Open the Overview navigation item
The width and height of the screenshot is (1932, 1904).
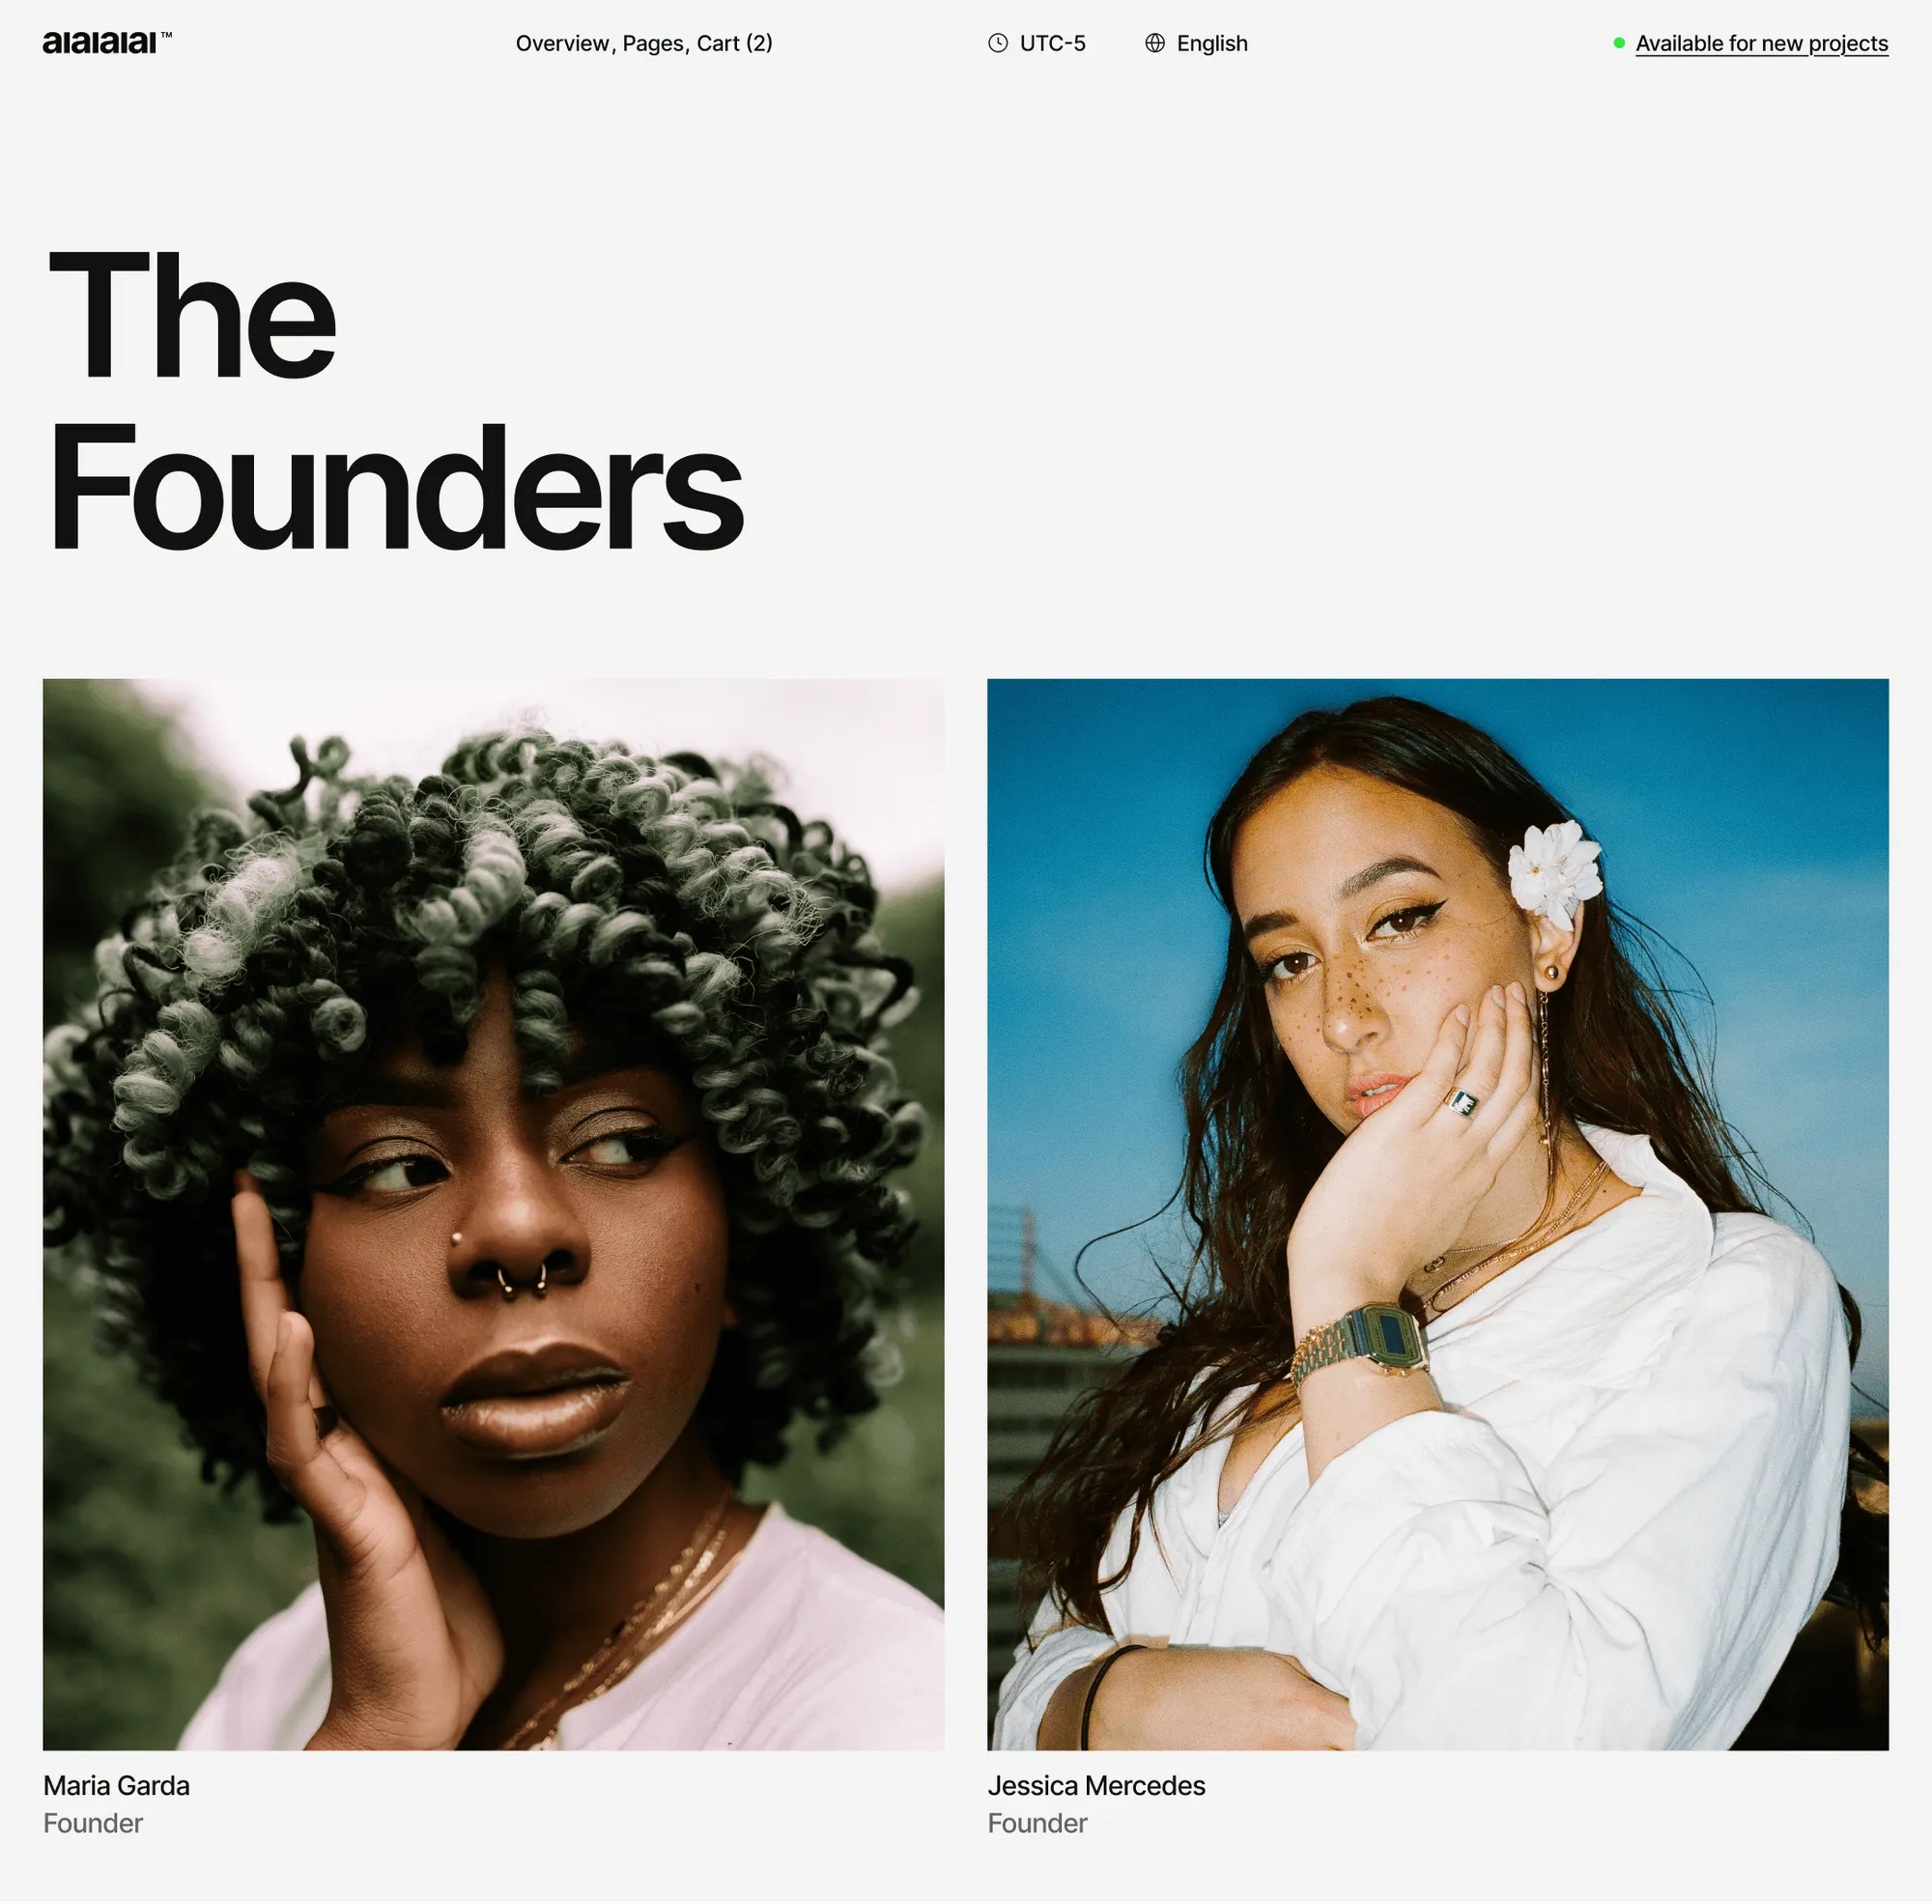tap(562, 43)
